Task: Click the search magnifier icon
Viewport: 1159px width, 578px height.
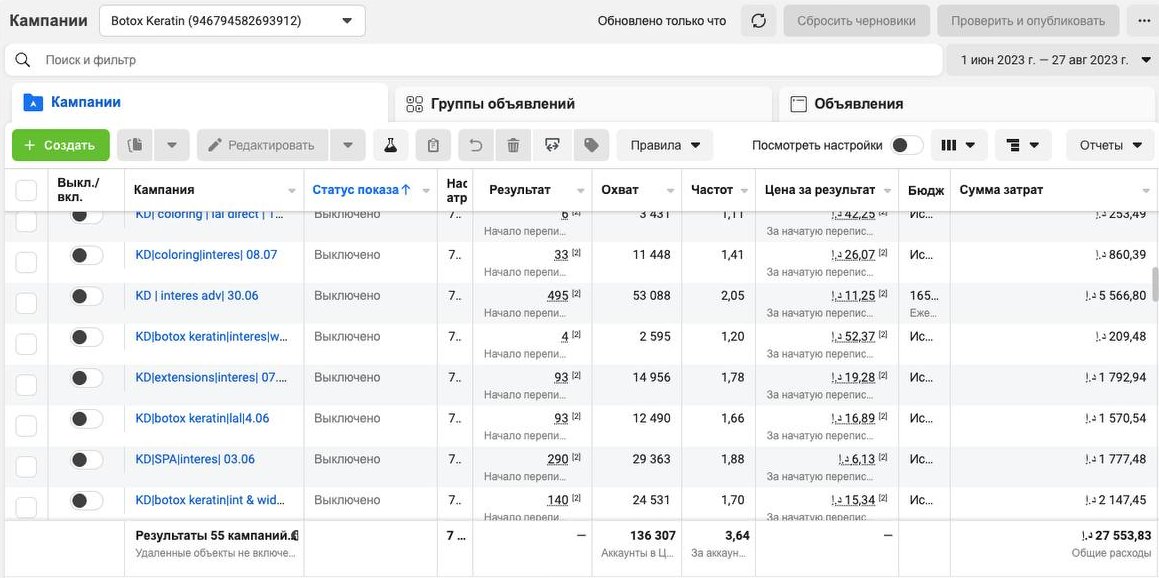Action: click(23, 60)
